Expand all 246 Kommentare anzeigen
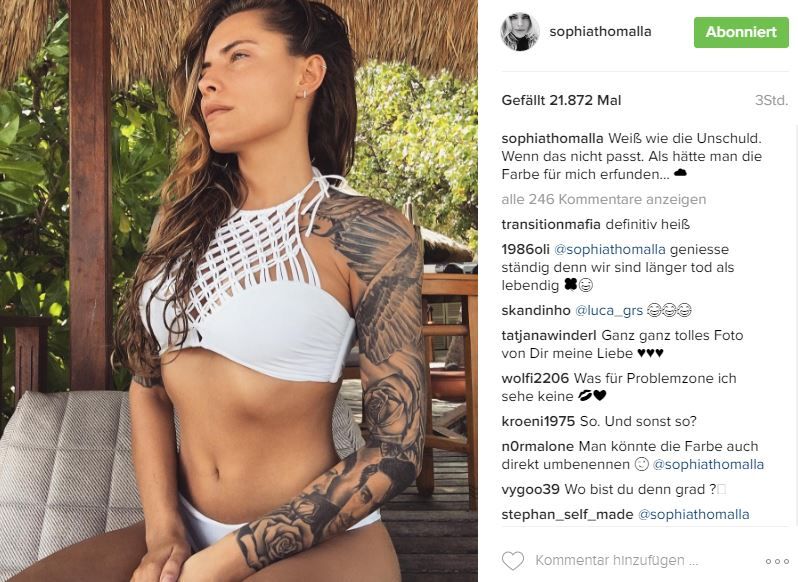The height and width of the screenshot is (582, 798). [x=604, y=199]
